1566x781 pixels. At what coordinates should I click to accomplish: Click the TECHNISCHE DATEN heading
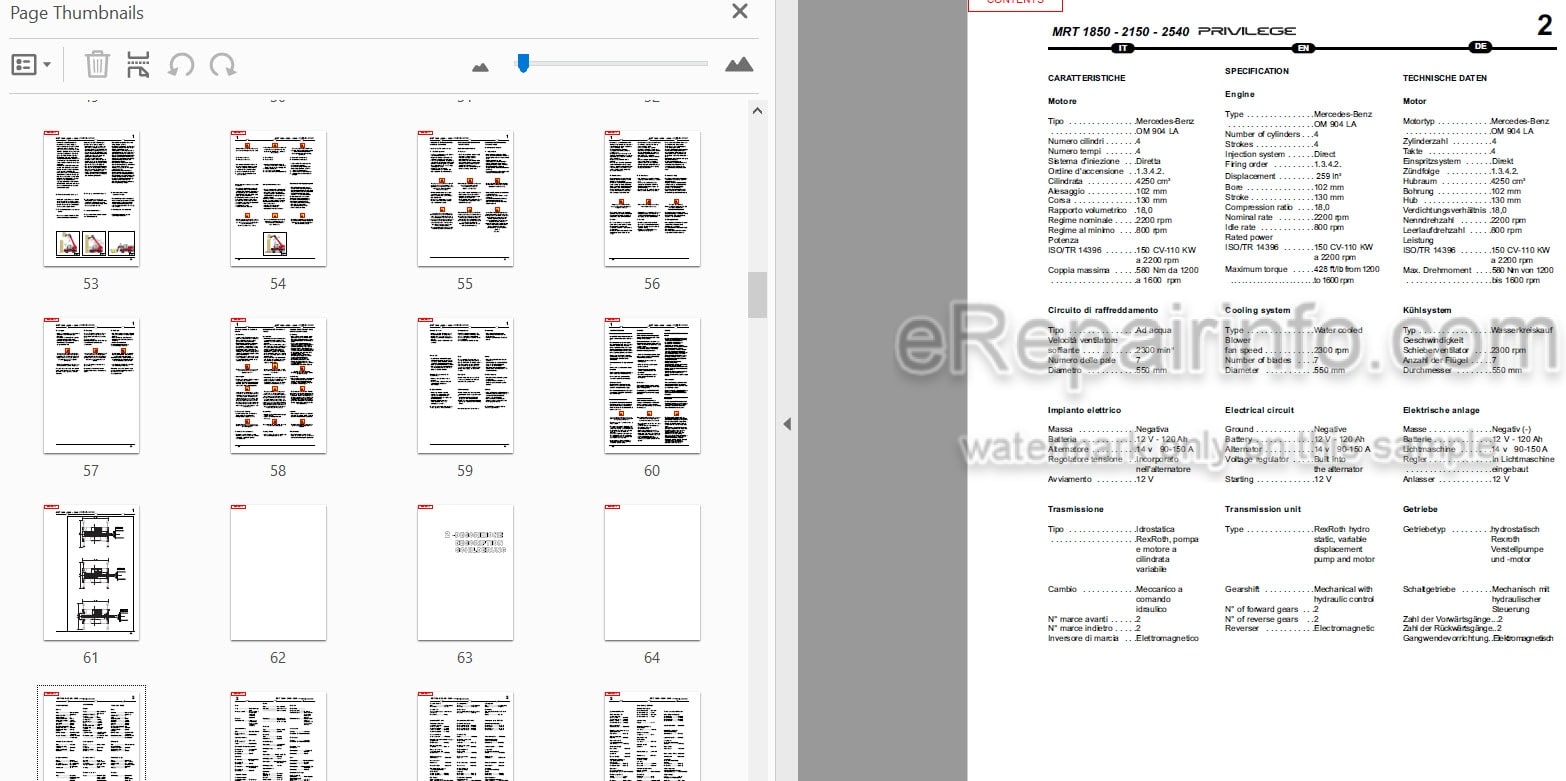click(x=1445, y=78)
